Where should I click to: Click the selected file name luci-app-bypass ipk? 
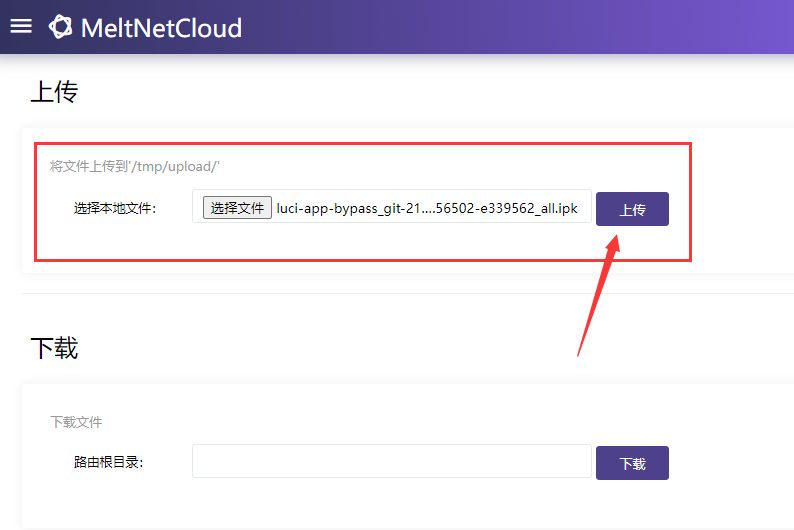tap(427, 208)
